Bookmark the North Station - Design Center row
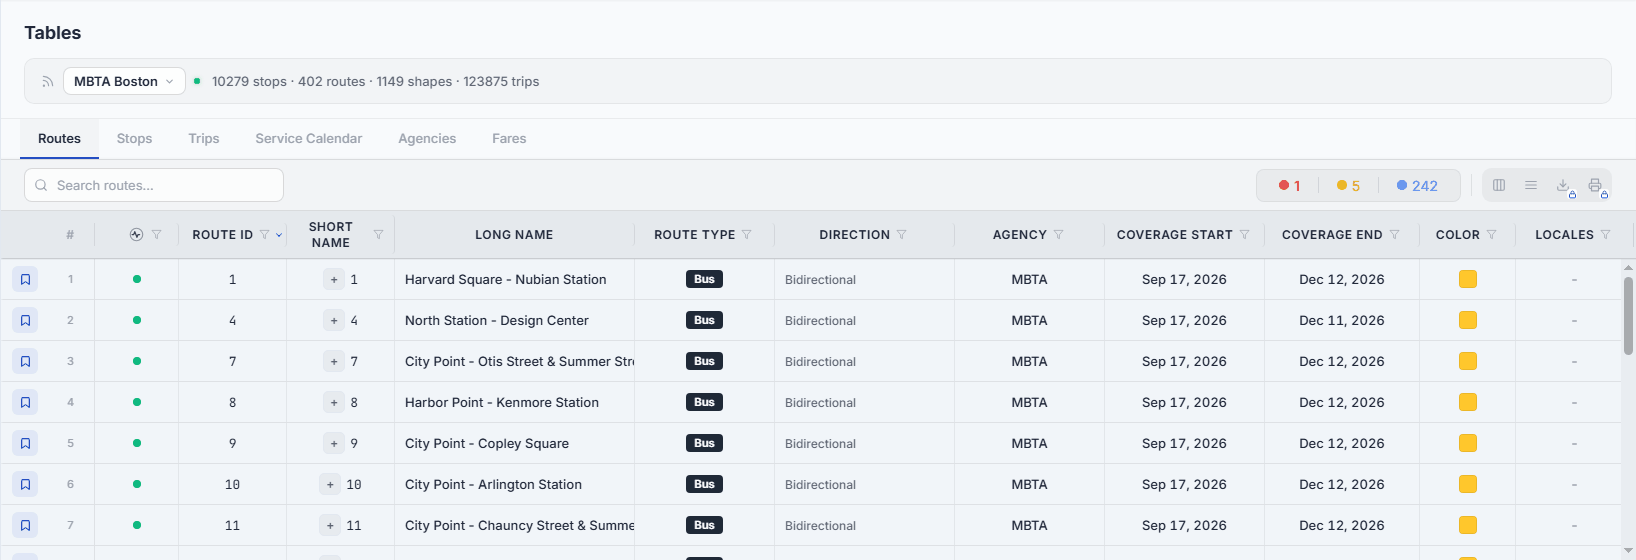 25,320
